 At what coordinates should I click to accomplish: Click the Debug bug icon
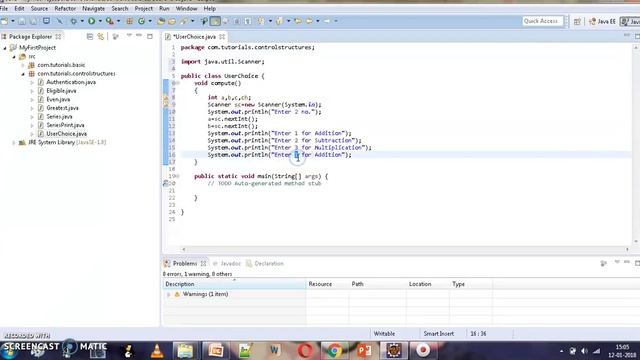pyautogui.click(x=73, y=21)
